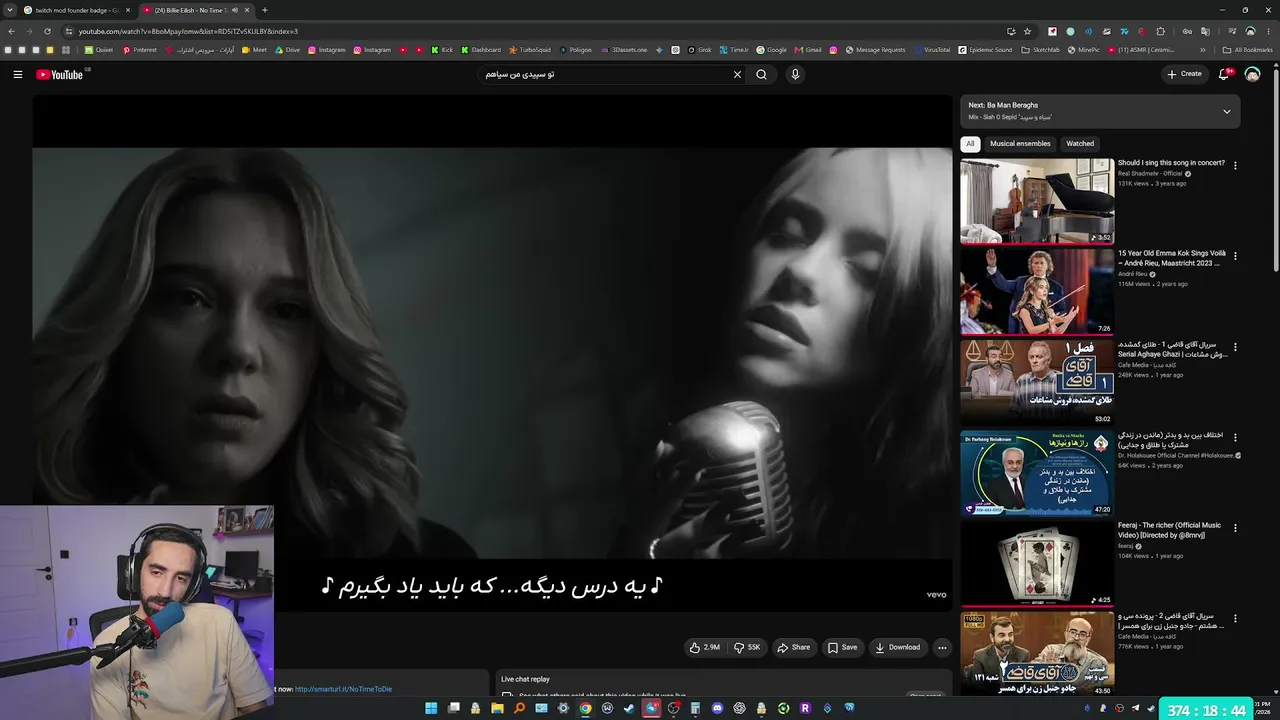The width and height of the screenshot is (1280, 720).
Task: Open the Epidemic Sound bookmark
Action: click(x=984, y=50)
